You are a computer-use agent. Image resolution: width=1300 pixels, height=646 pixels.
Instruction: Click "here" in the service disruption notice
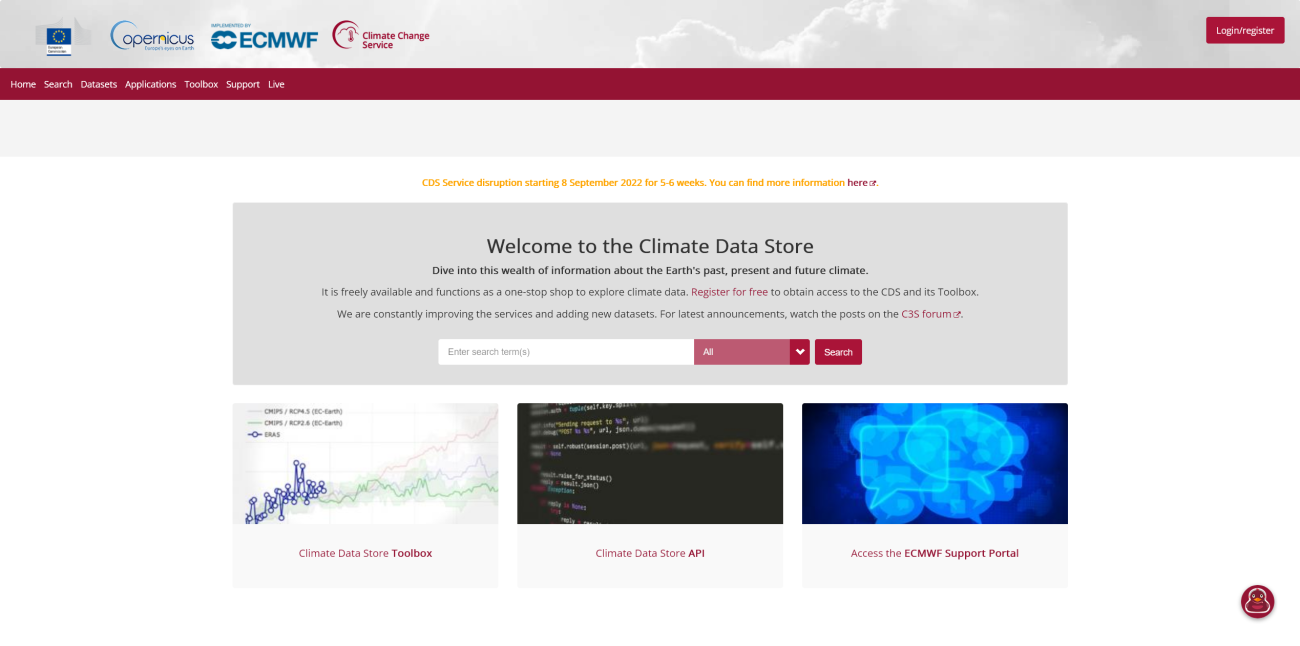click(x=857, y=182)
